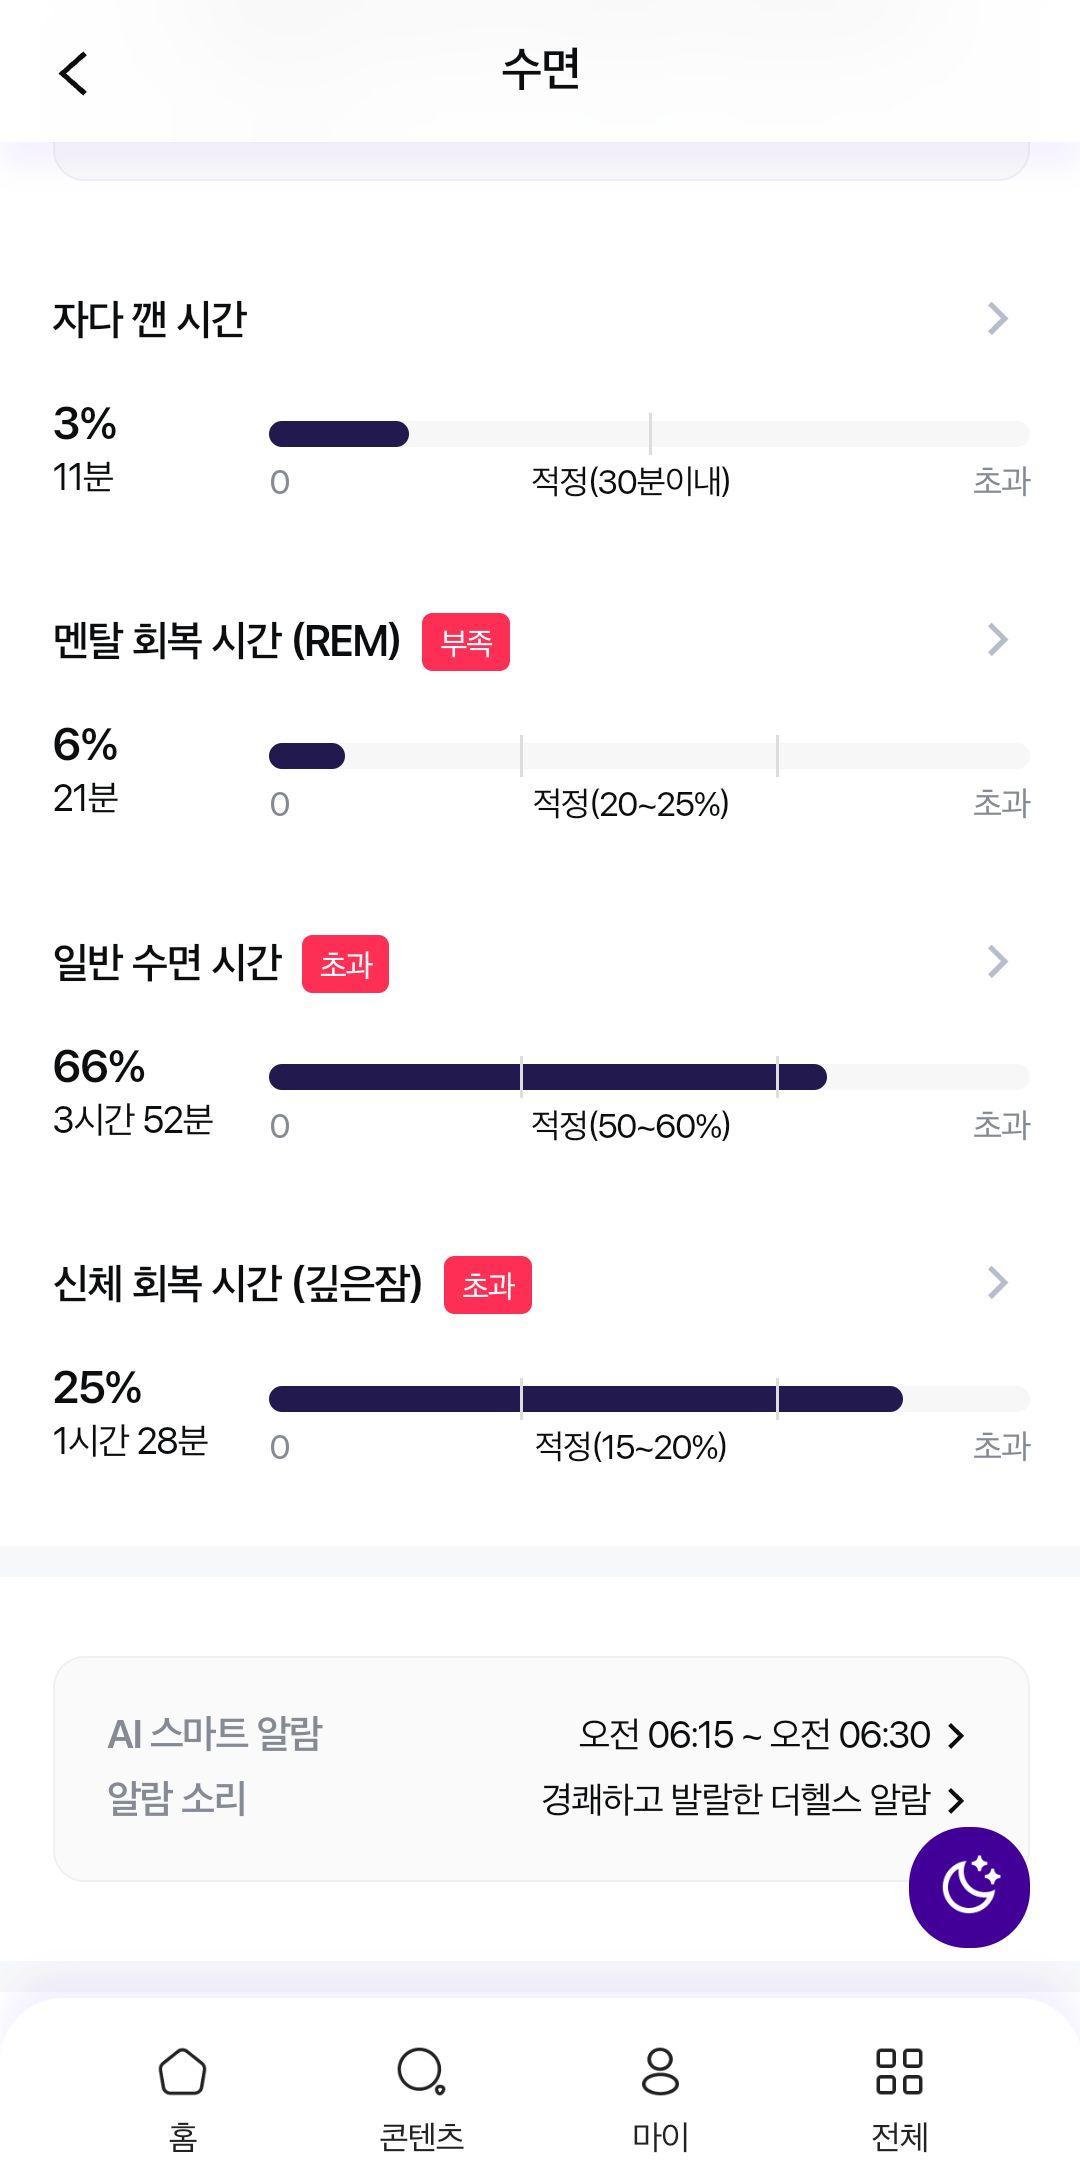Image resolution: width=1080 pixels, height=2182 pixels.
Task: Expand 일반 수면 시간 chevron
Action: 997,961
